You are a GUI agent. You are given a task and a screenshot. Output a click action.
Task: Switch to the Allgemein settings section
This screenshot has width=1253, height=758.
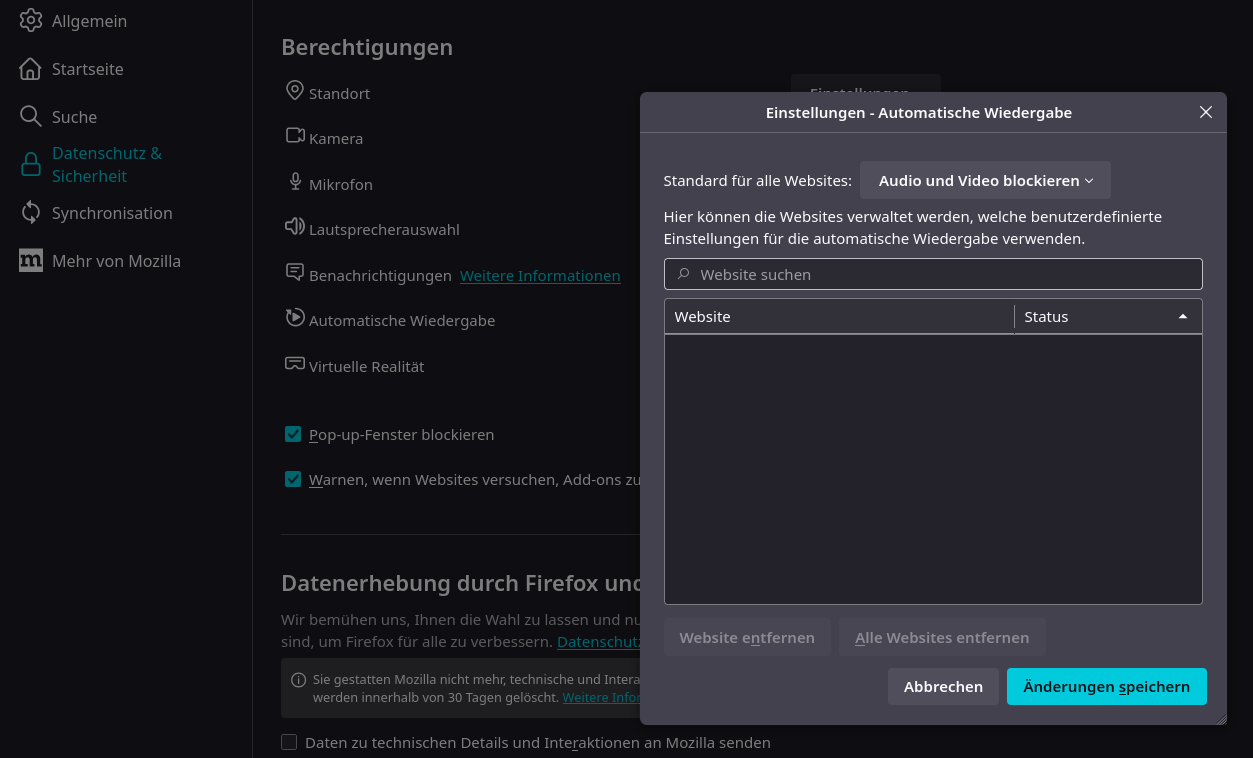(88, 20)
